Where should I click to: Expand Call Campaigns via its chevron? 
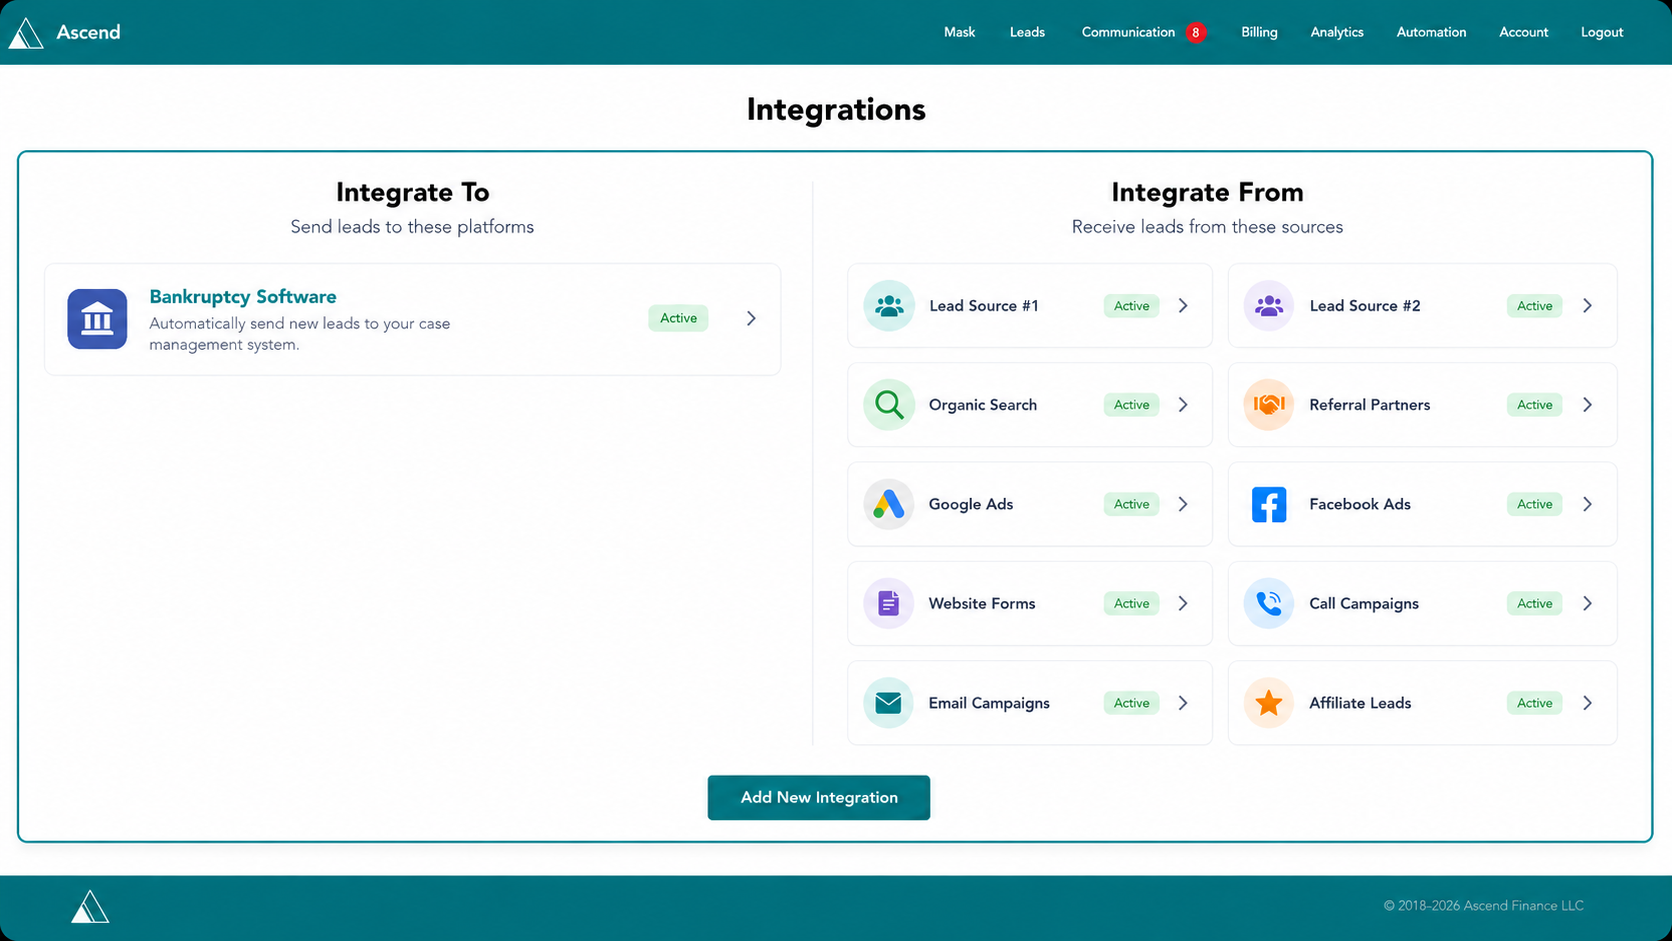click(x=1587, y=603)
